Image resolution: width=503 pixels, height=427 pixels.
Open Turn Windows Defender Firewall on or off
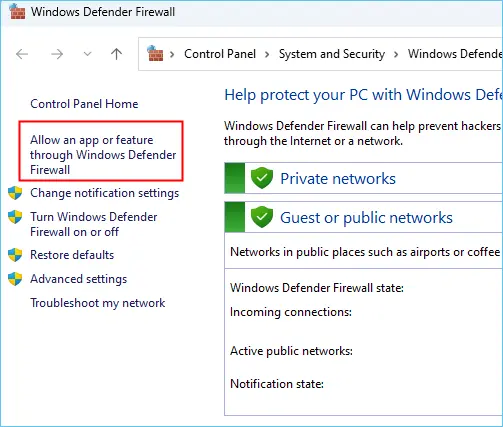[x=94, y=224]
